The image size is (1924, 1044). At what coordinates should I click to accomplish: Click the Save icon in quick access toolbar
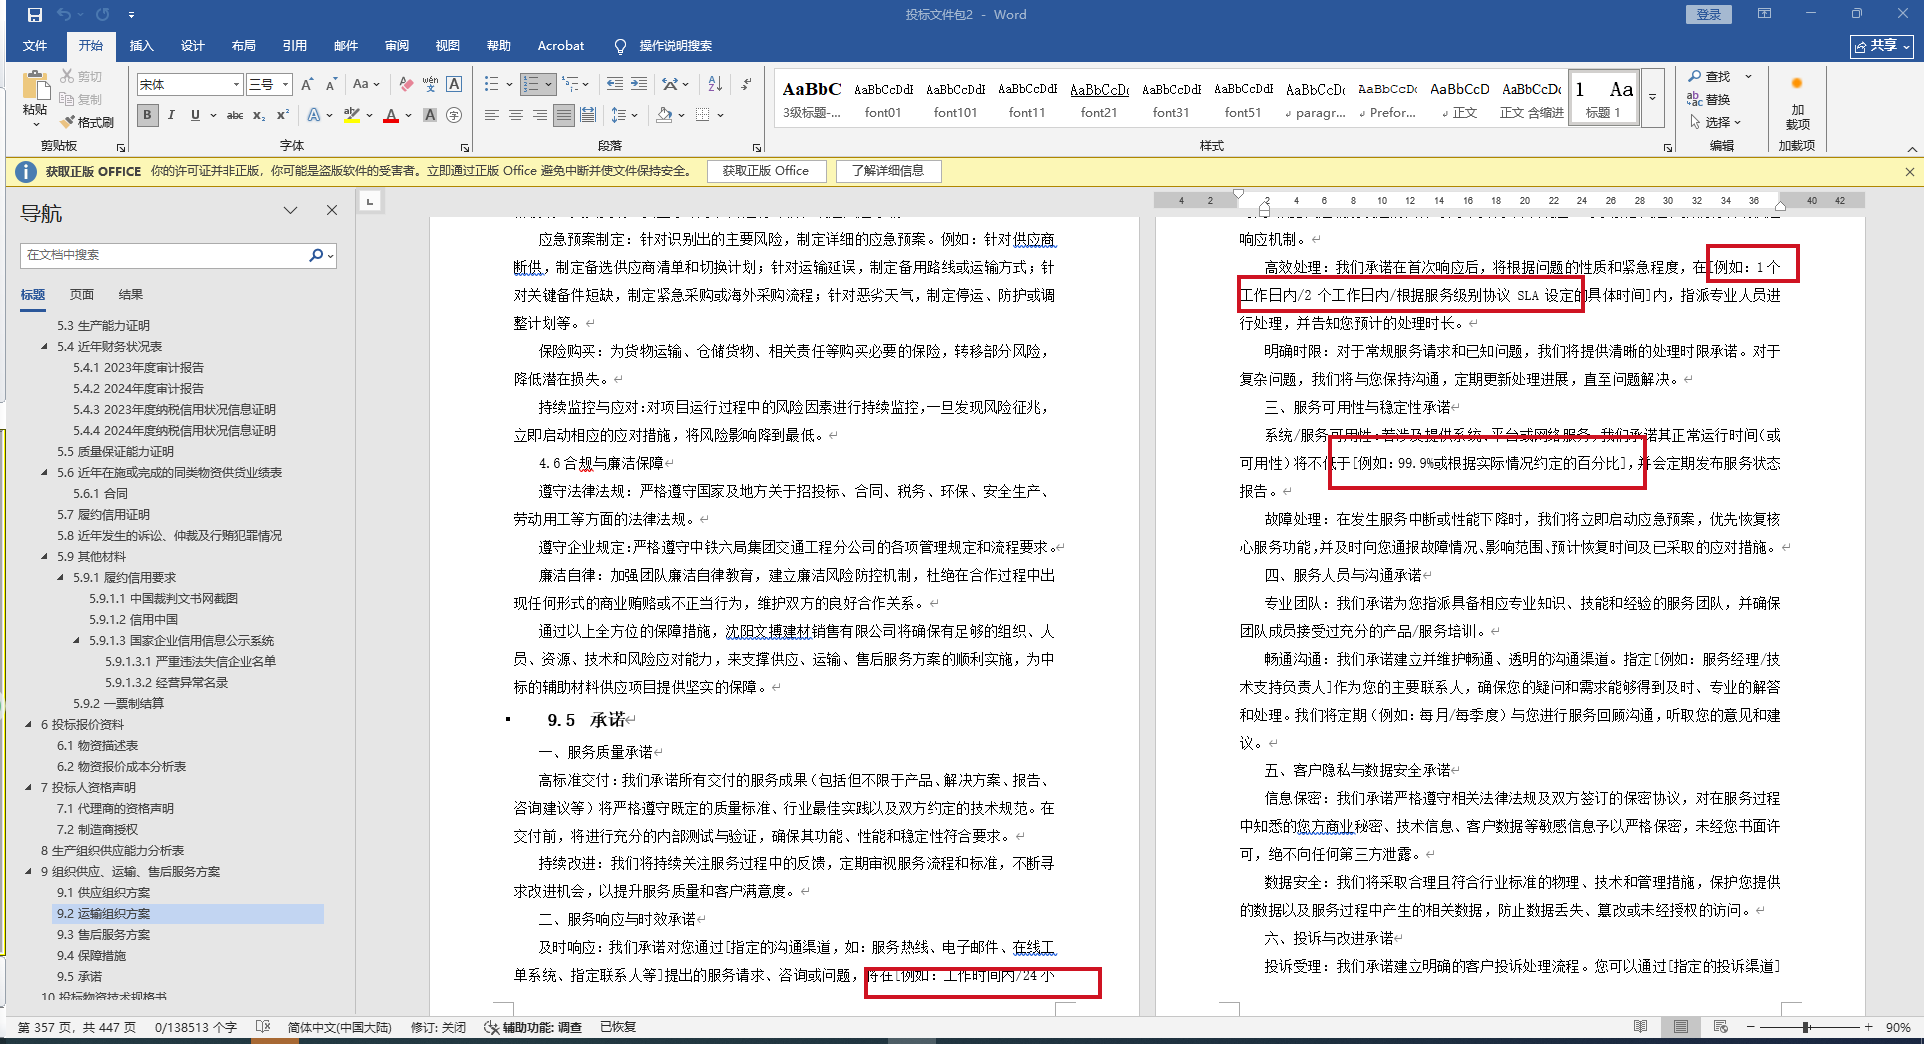[x=35, y=15]
